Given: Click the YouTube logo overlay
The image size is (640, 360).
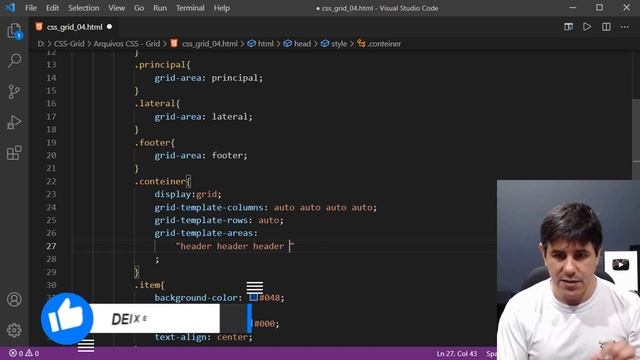Looking at the screenshot, I should pyautogui.click(x=620, y=264).
